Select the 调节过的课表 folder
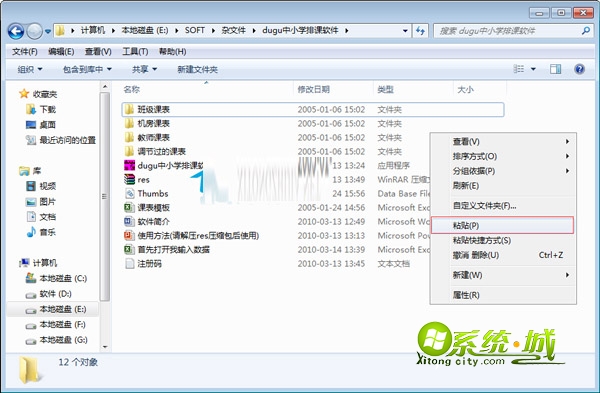The height and width of the screenshot is (393, 600). [x=155, y=151]
